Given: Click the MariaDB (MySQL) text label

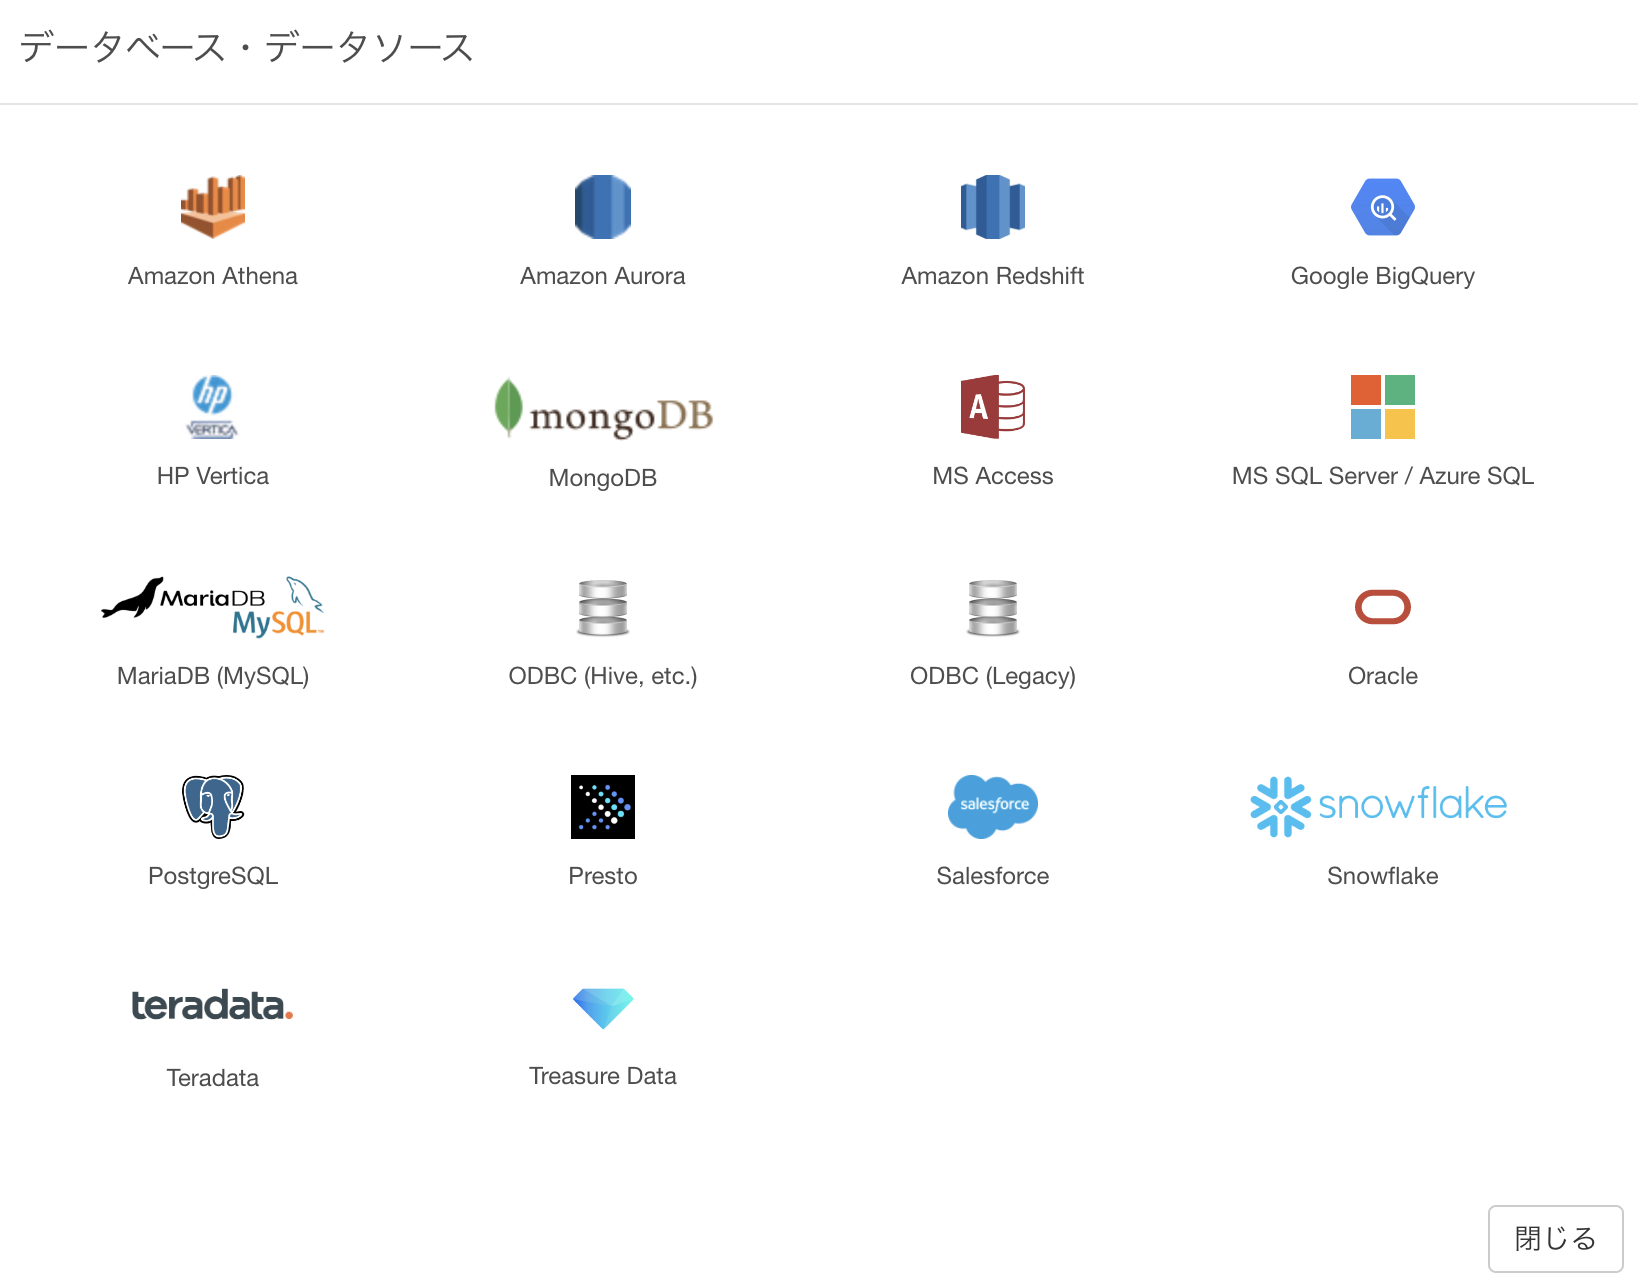Looking at the screenshot, I should click(x=213, y=676).
